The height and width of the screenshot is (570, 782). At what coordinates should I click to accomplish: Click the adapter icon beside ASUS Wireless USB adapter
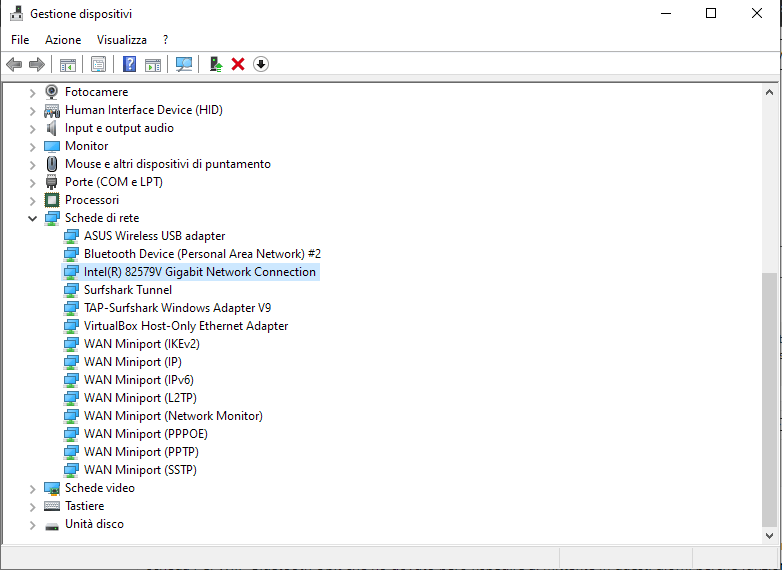pos(71,236)
